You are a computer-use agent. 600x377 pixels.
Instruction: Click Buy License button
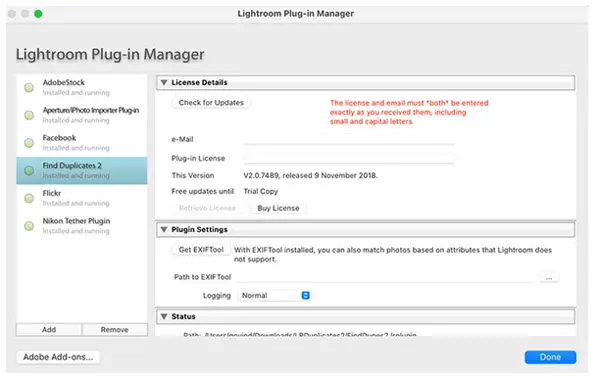[x=278, y=208]
